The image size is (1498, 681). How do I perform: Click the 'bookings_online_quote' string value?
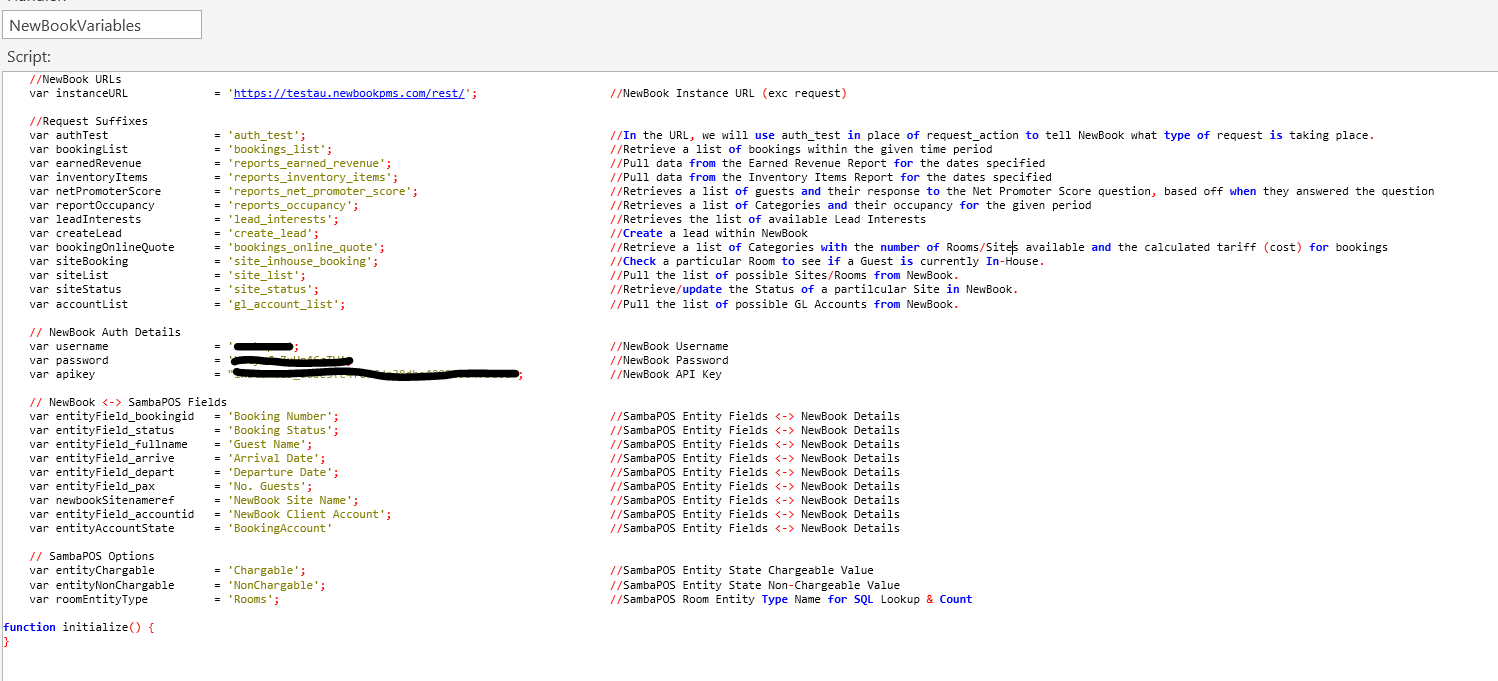pyautogui.click(x=304, y=247)
